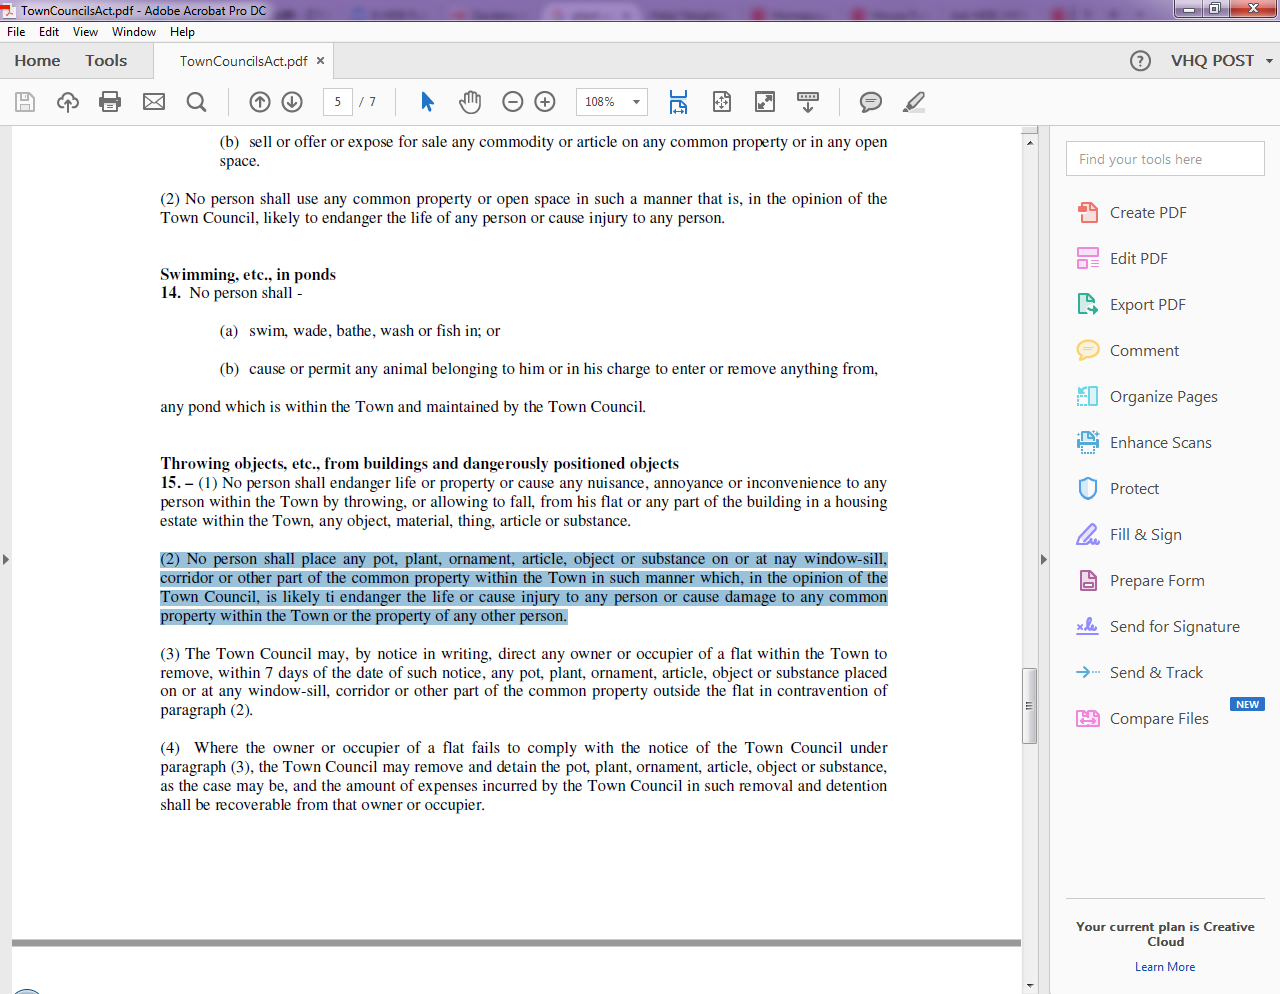The height and width of the screenshot is (994, 1280).
Task: Switch to the Tools tab
Action: click(106, 61)
